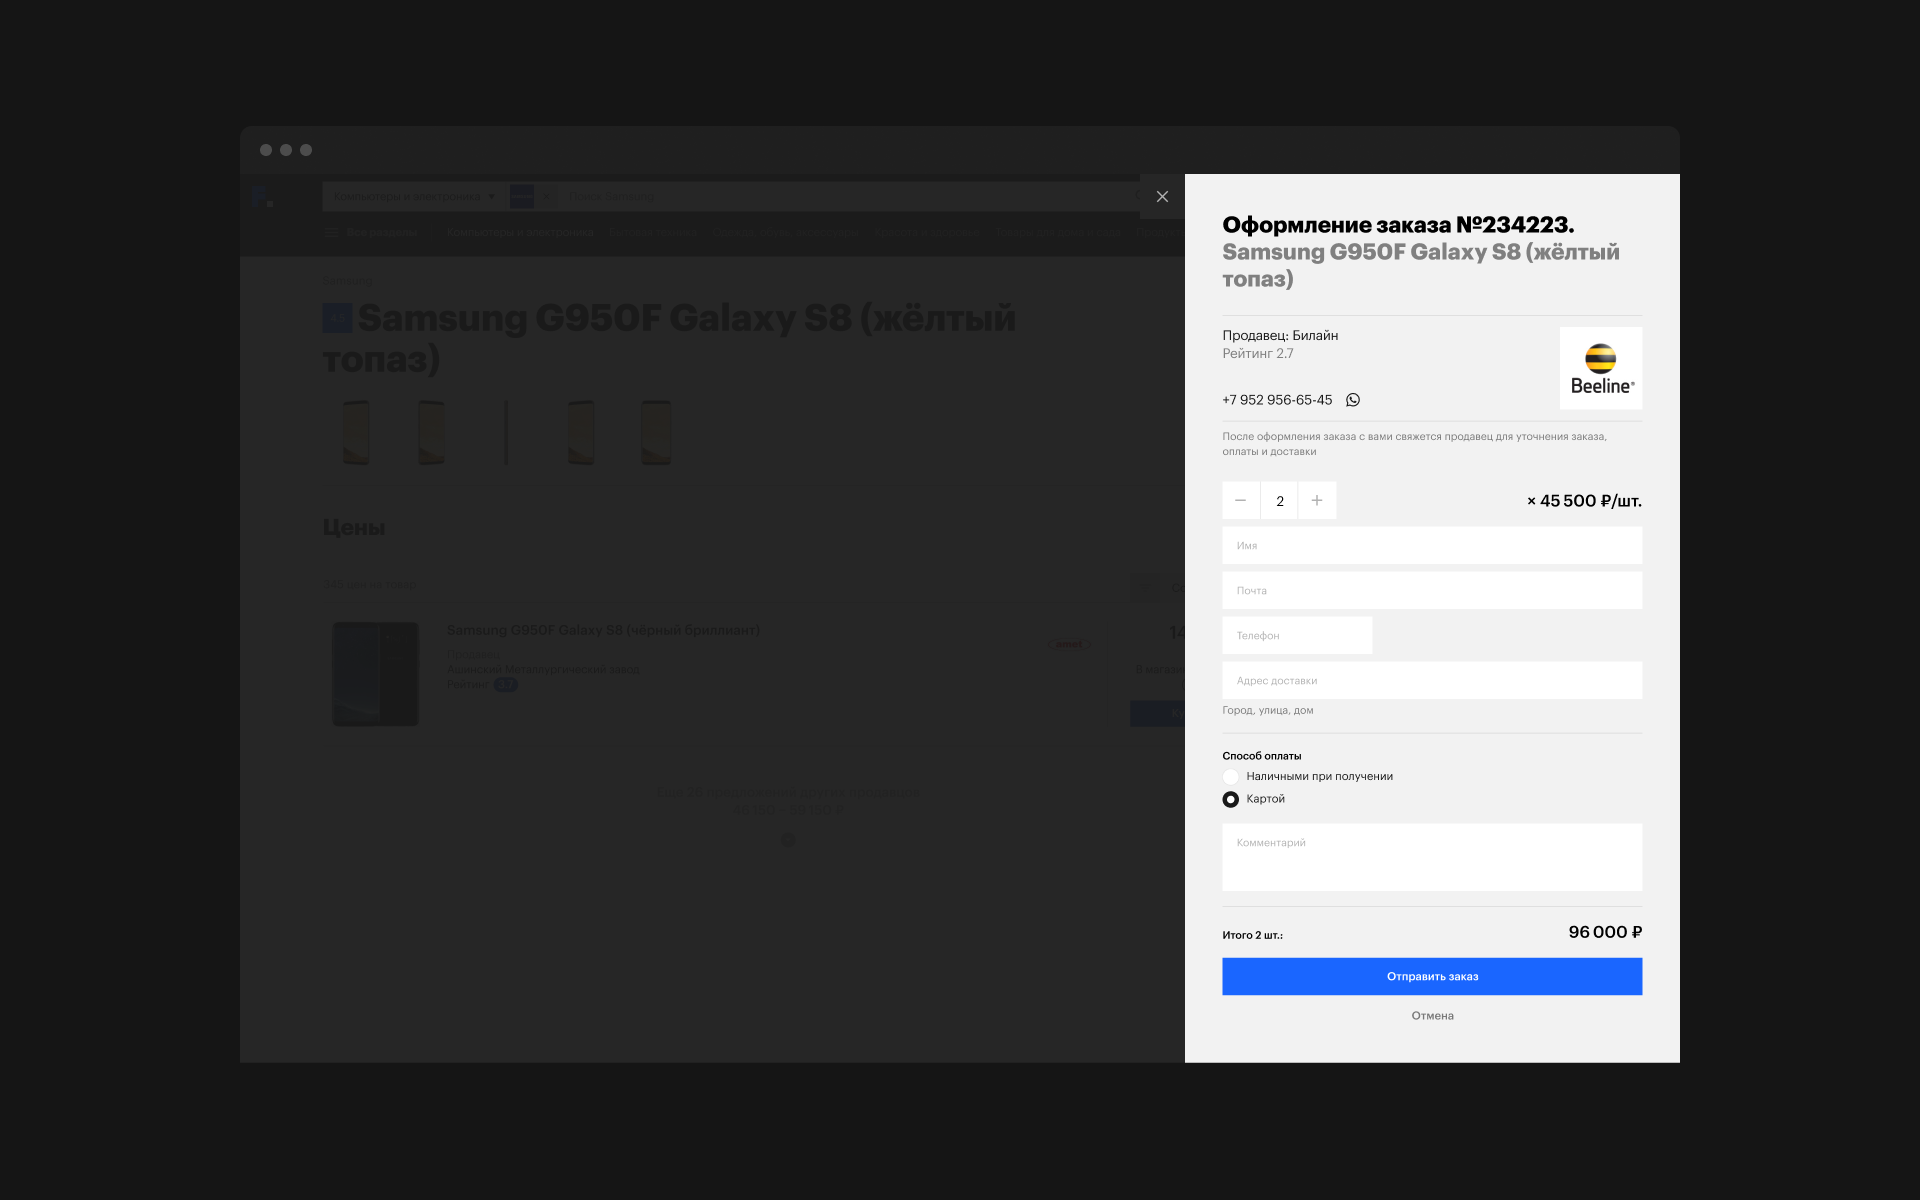Click Город, улица, дом hint text
1920x1200 pixels.
click(x=1268, y=711)
